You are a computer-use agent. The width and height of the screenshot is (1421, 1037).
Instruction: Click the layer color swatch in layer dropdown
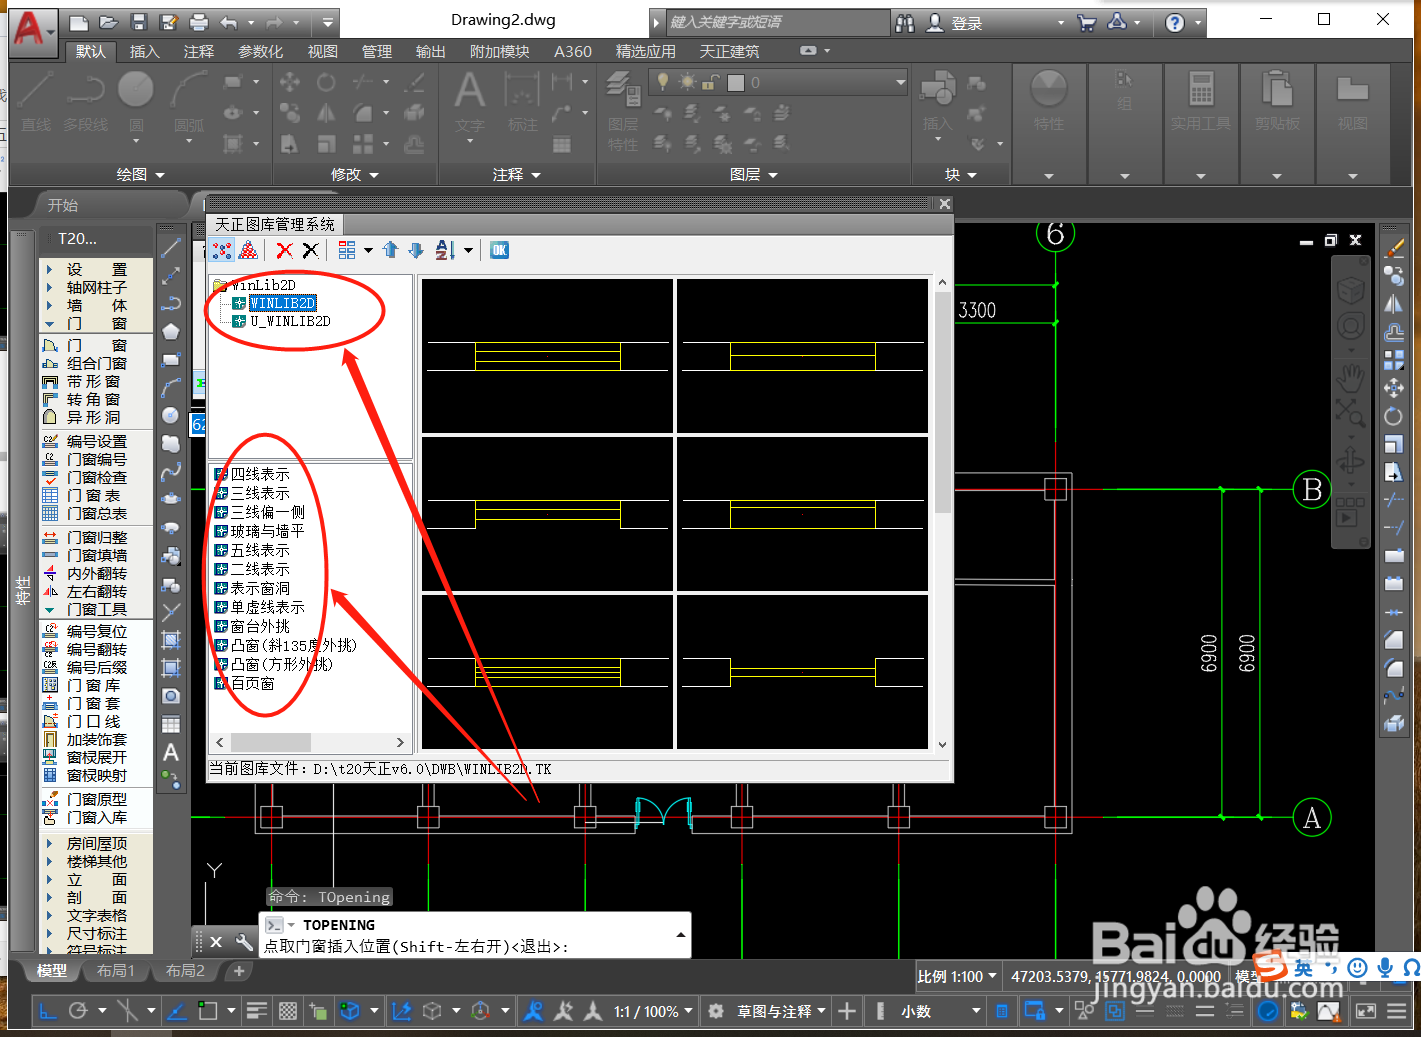(x=736, y=82)
